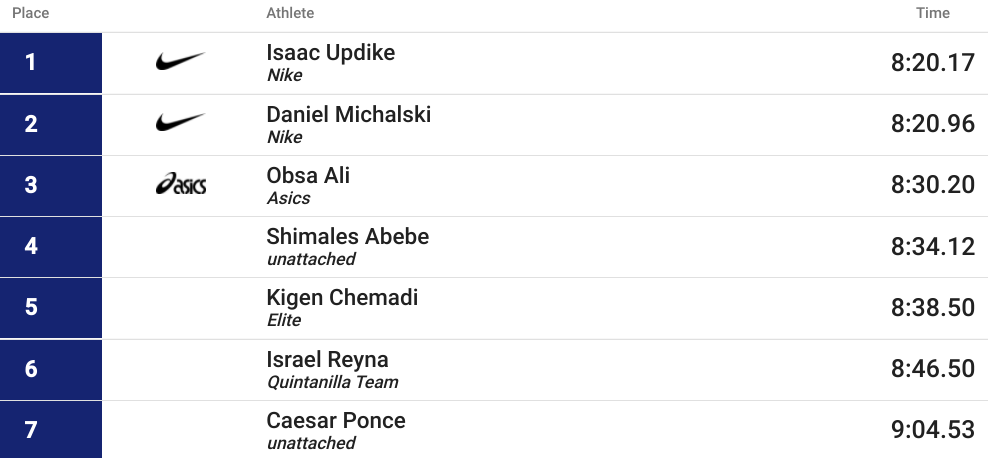Image resolution: width=988 pixels, height=458 pixels.
Task: View the Israel Reyna athlete entry
Action: click(328, 360)
